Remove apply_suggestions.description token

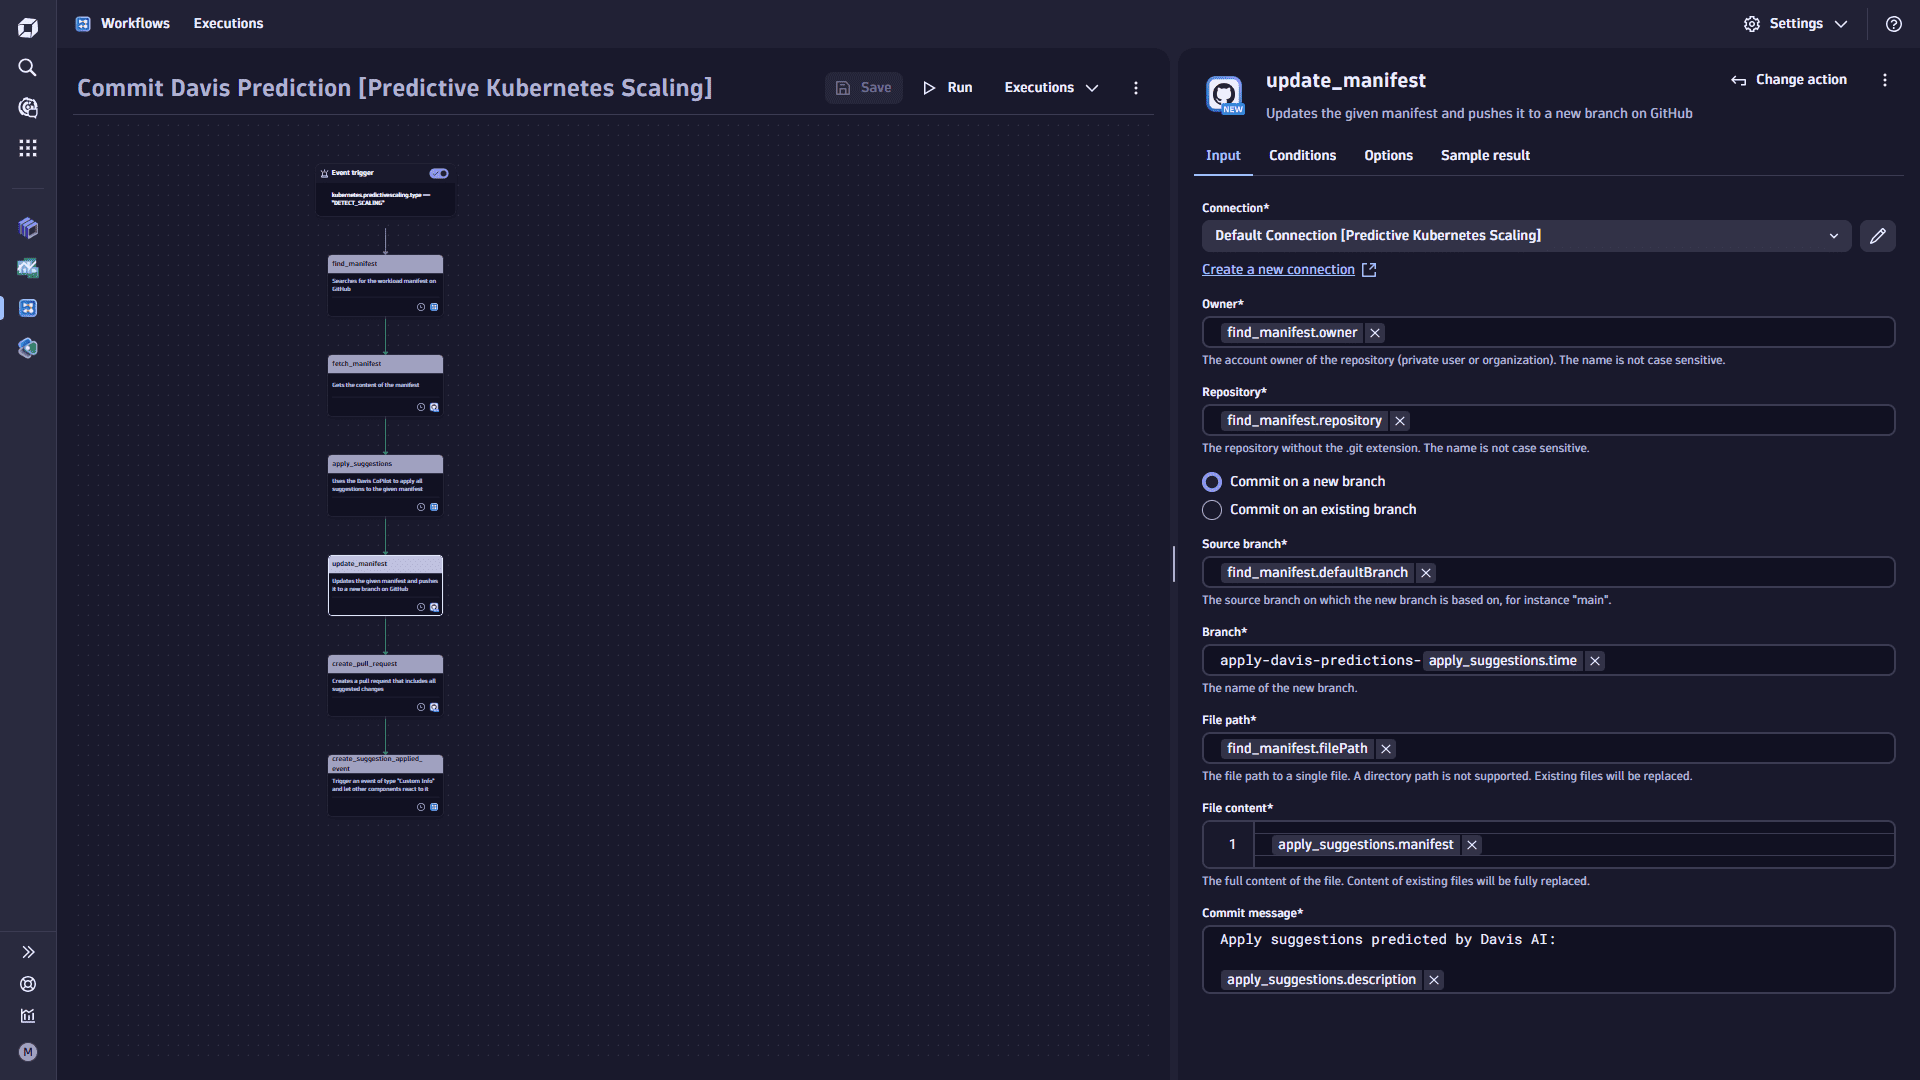(x=1434, y=980)
